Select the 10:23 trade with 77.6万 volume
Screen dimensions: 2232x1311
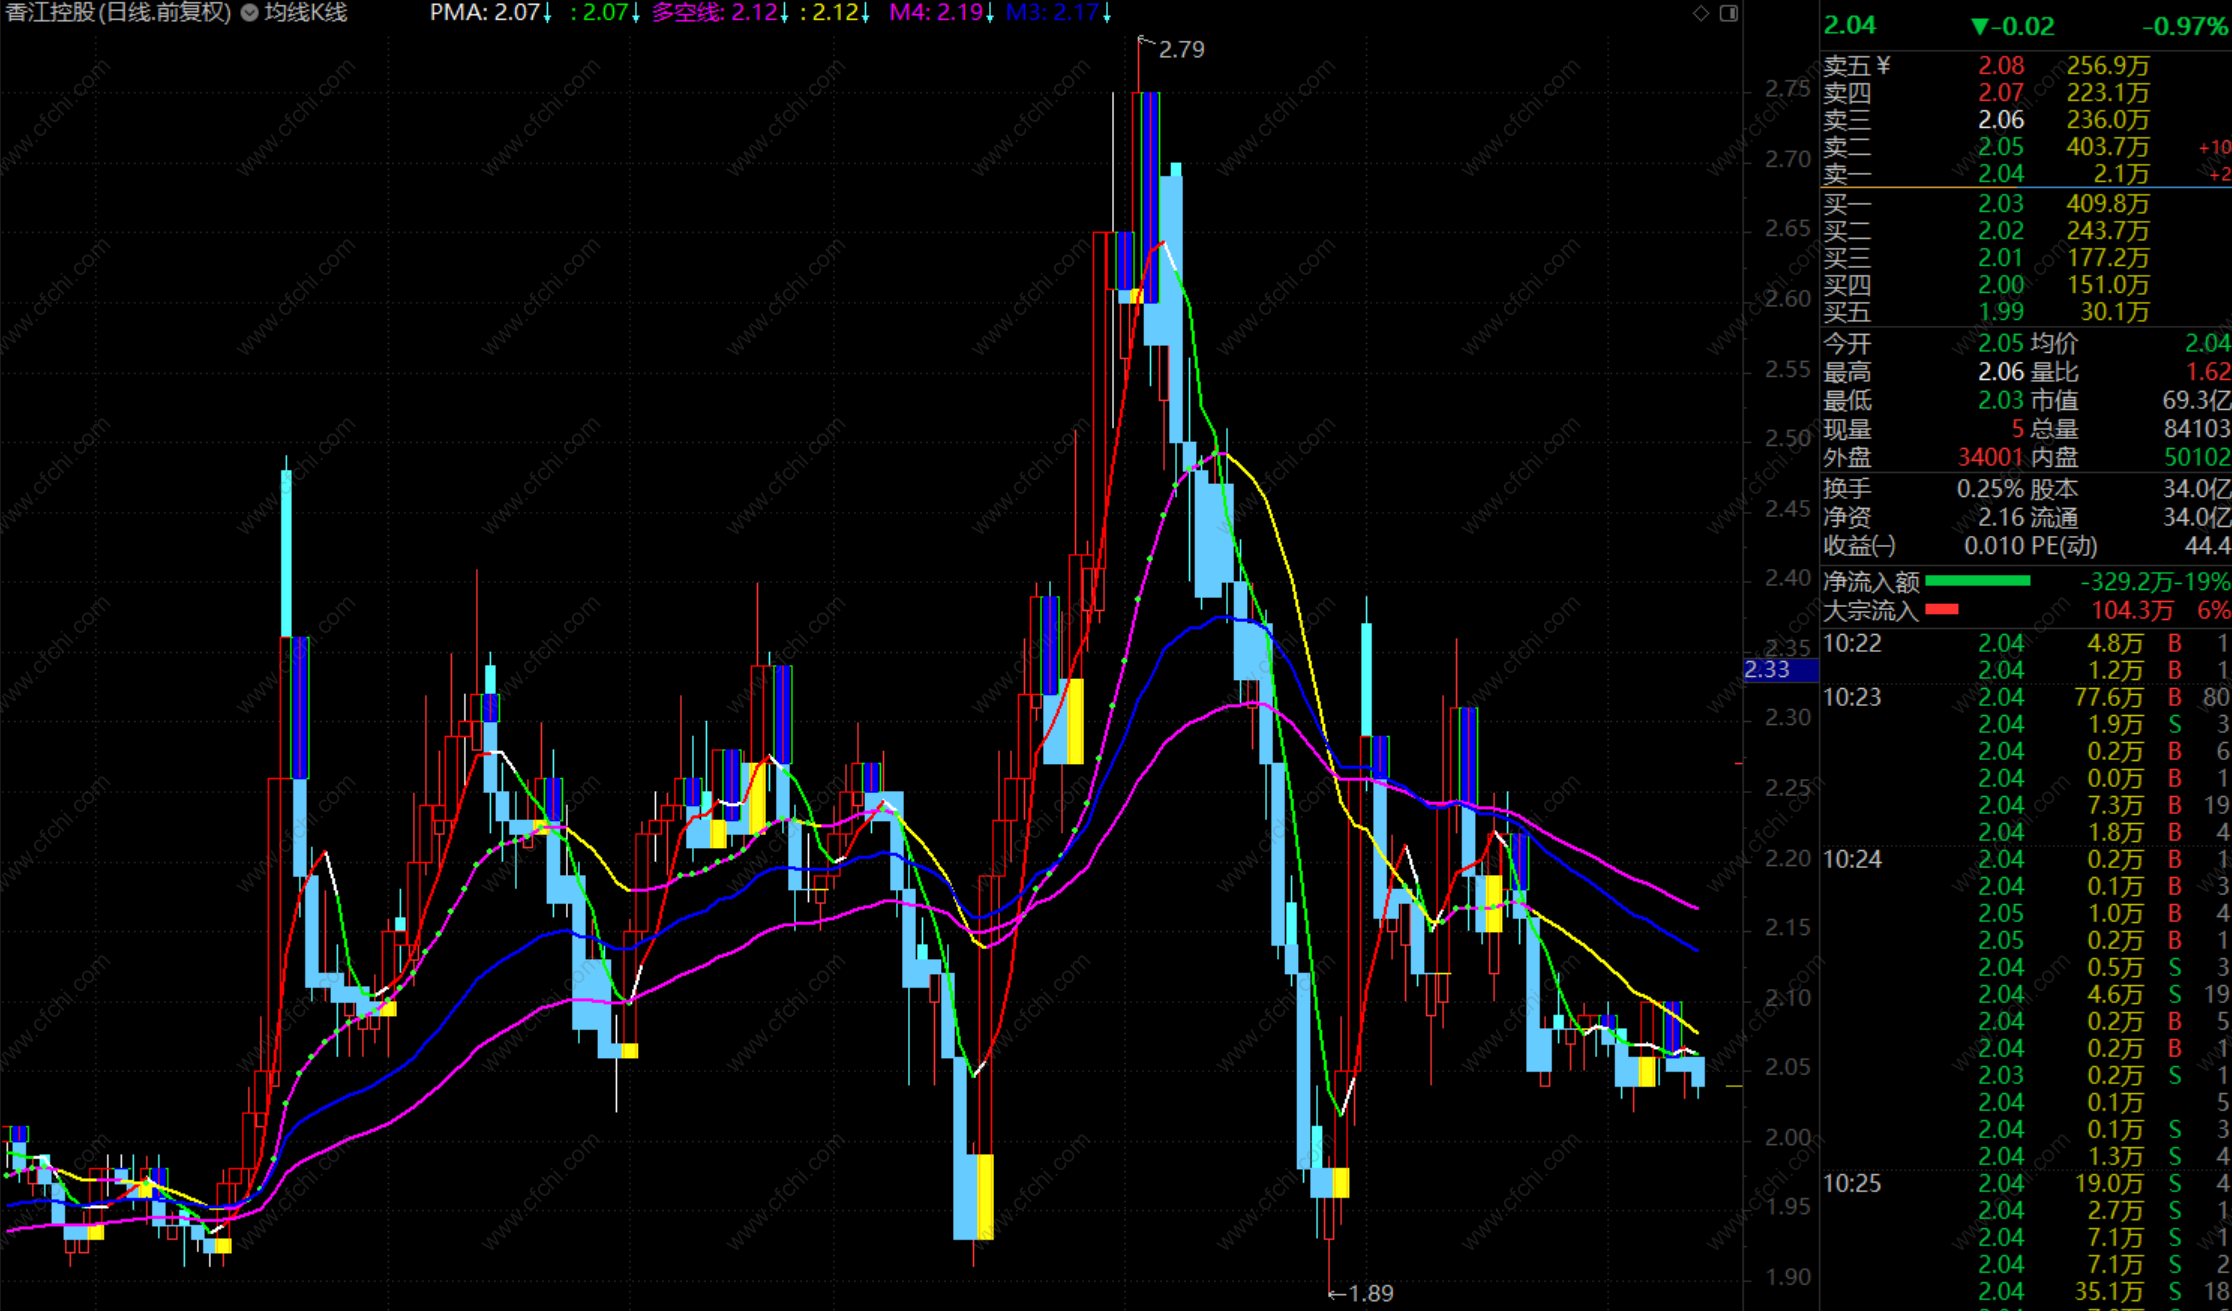tap(2108, 697)
